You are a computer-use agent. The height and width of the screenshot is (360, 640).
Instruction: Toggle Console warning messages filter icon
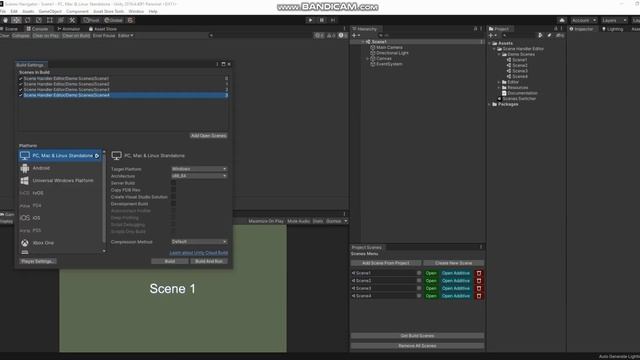331,36
